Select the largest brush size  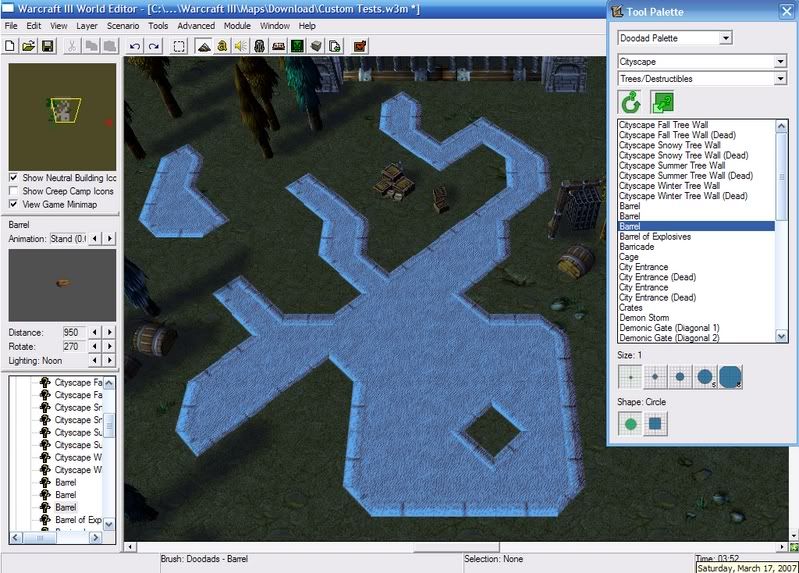(730, 377)
